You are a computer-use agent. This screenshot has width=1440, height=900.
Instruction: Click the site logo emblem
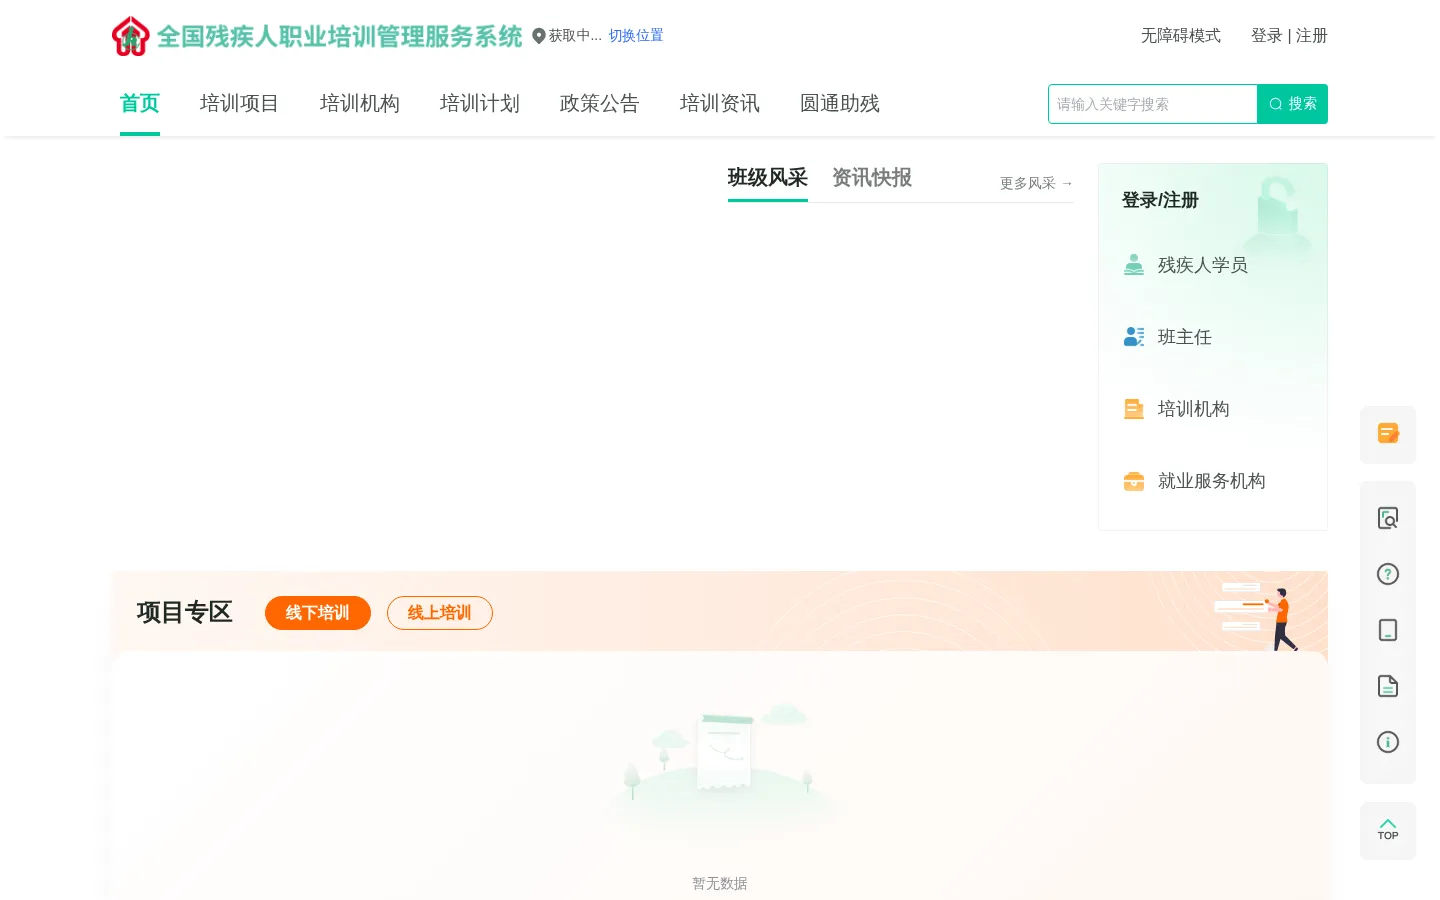[131, 36]
